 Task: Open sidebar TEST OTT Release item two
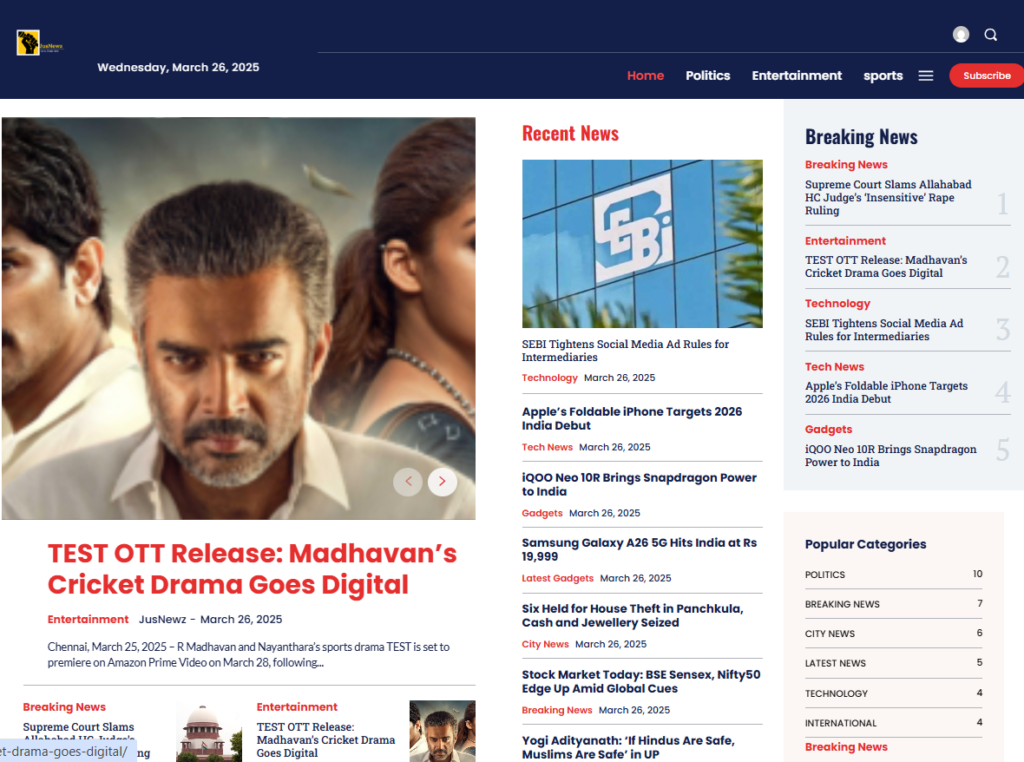tap(886, 266)
